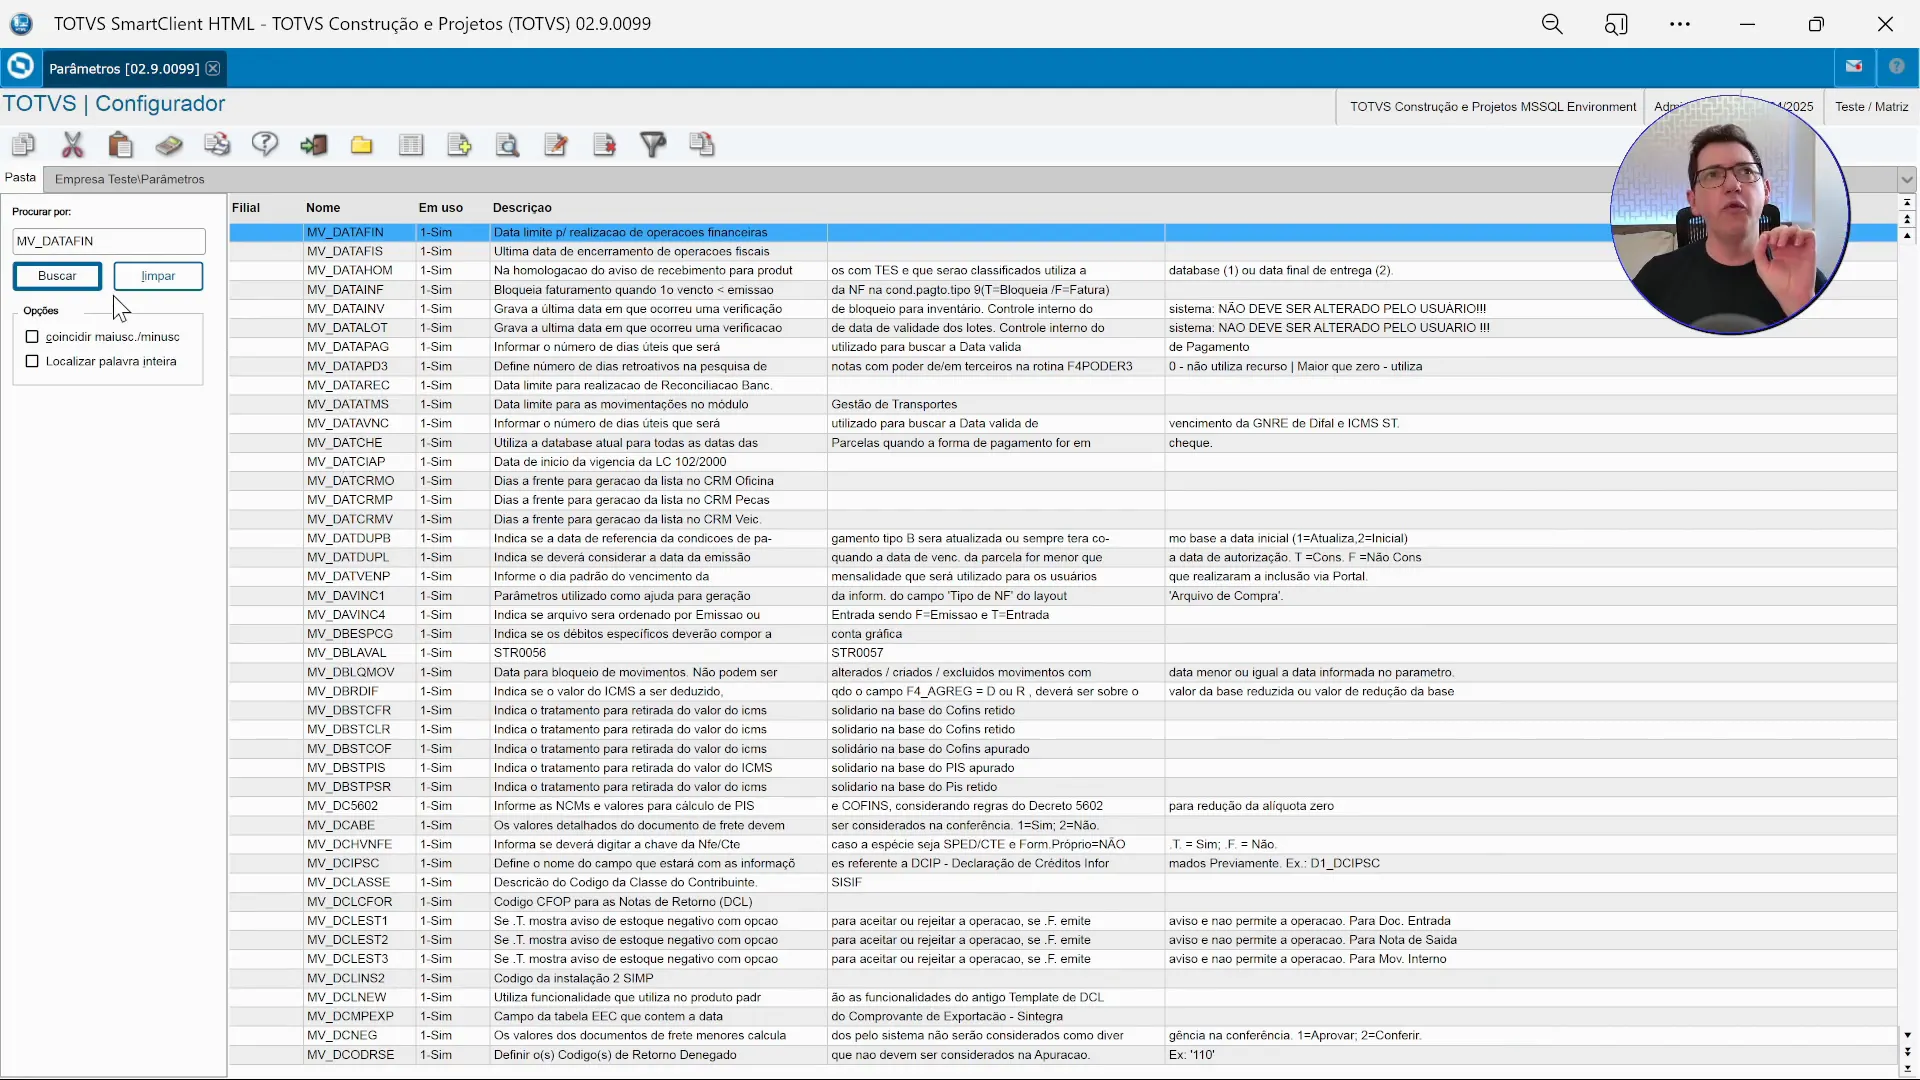Click the new document icon to add parameter
This screenshot has width=1920, height=1080.
pos(458,145)
